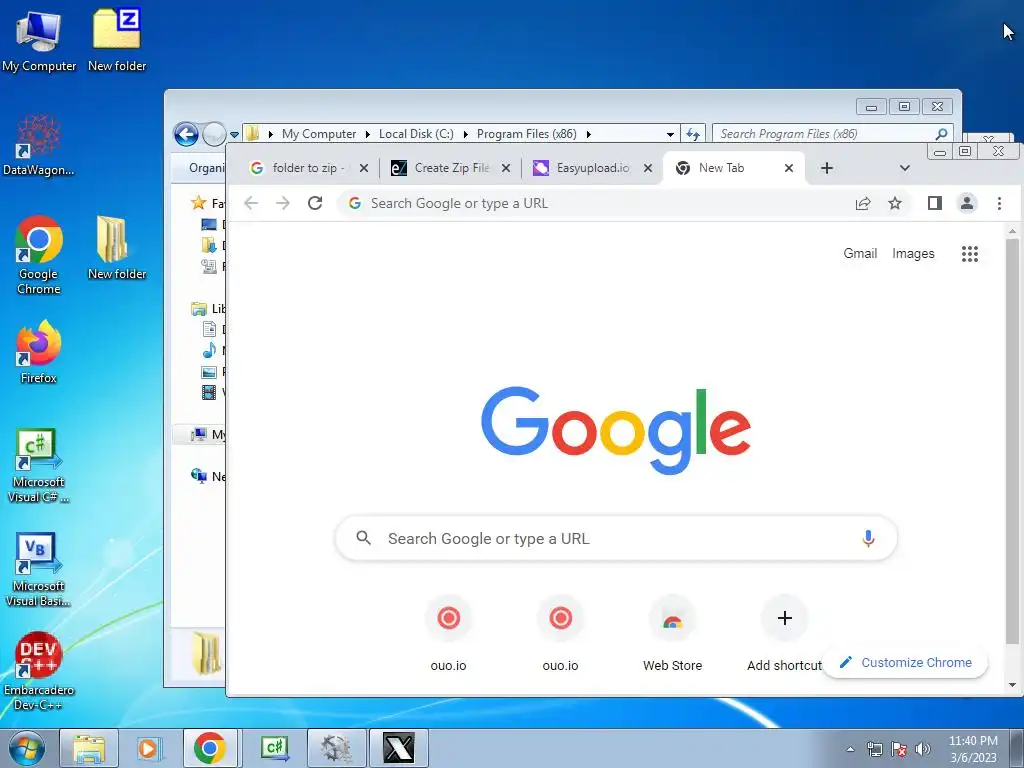Open the yellow New folder beside Chrome icon

(117, 248)
